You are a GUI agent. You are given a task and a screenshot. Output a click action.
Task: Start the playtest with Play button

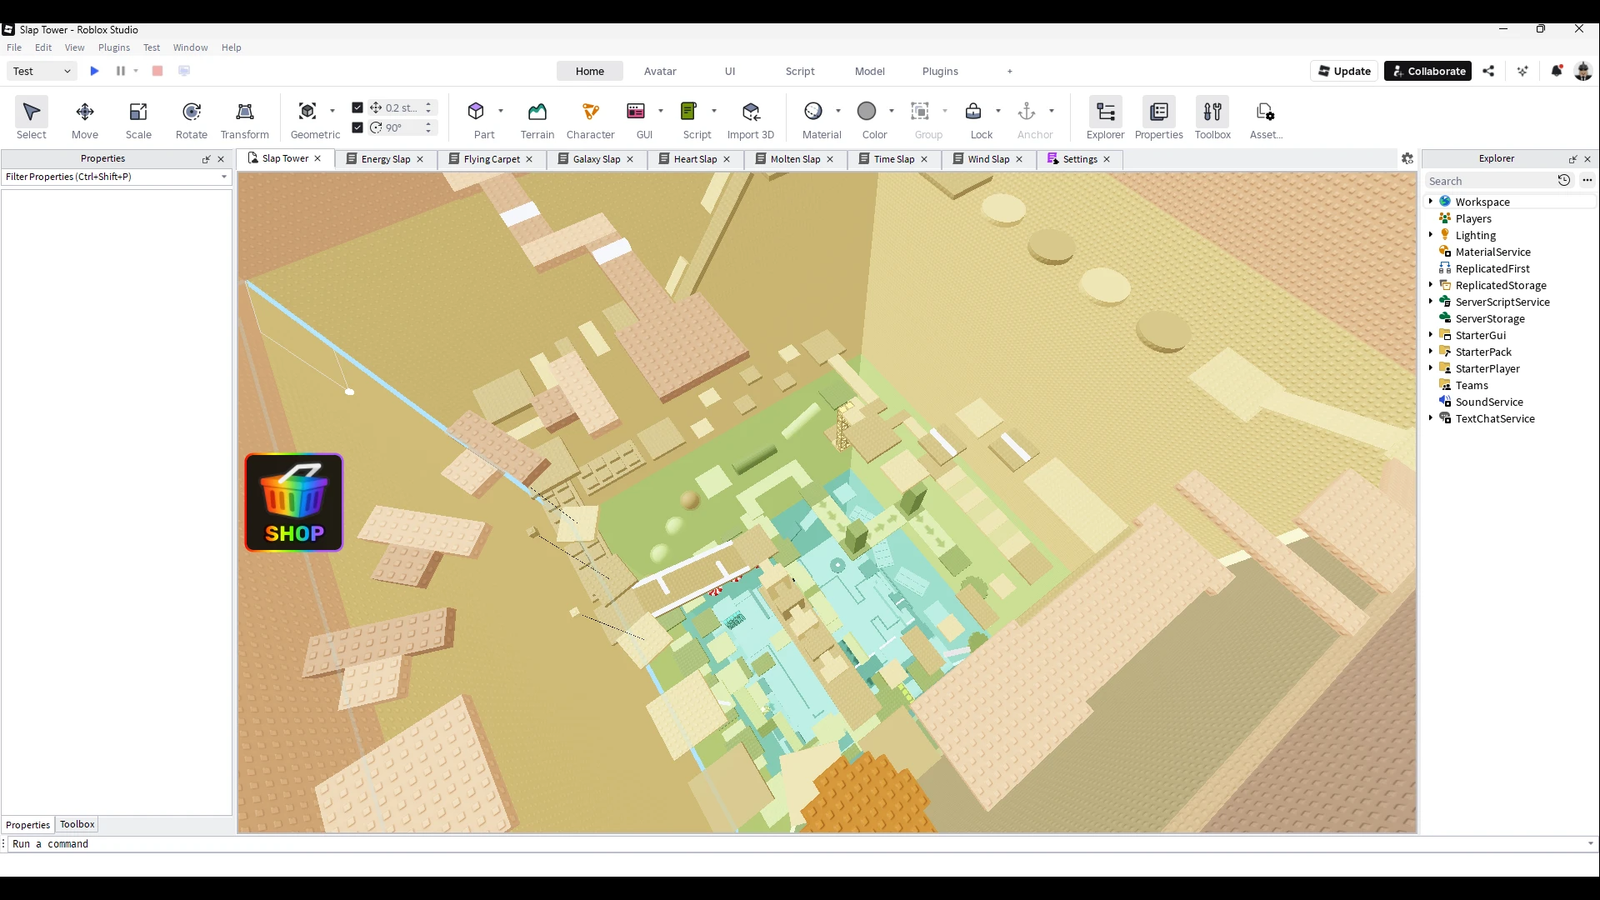(x=95, y=71)
